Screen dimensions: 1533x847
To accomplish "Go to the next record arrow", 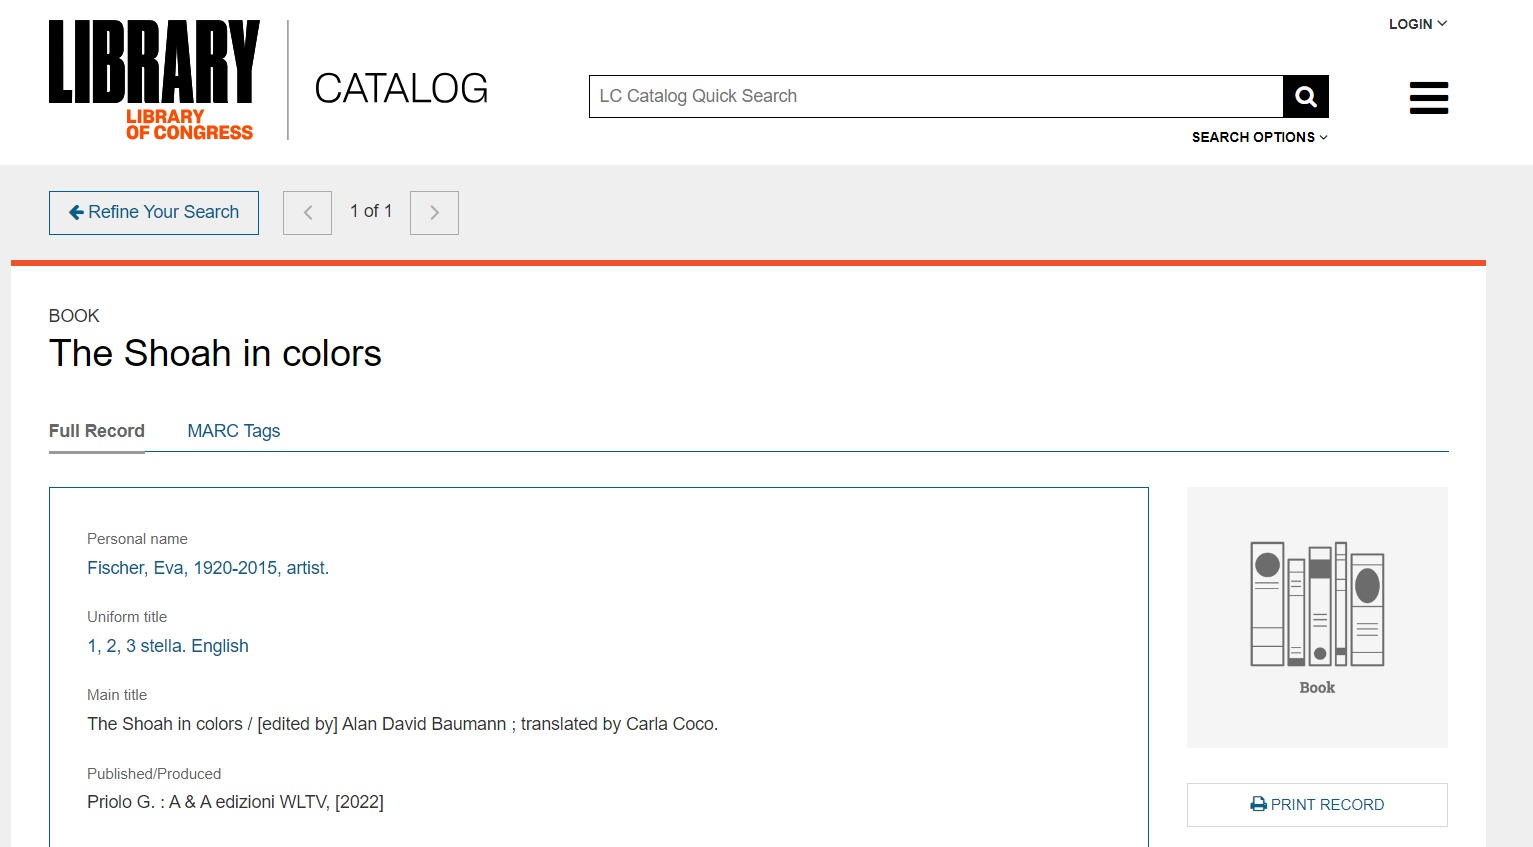I will click(x=434, y=213).
